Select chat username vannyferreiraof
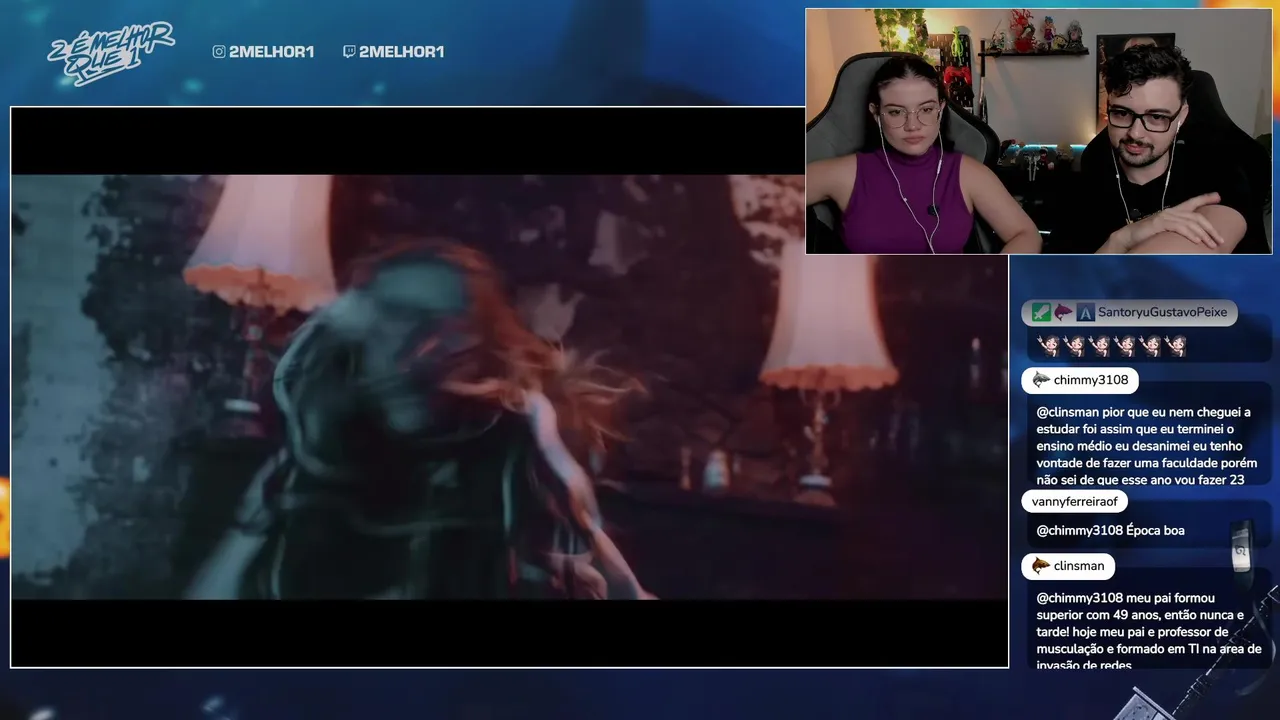Screen dimensions: 1280x720 (x=1075, y=502)
